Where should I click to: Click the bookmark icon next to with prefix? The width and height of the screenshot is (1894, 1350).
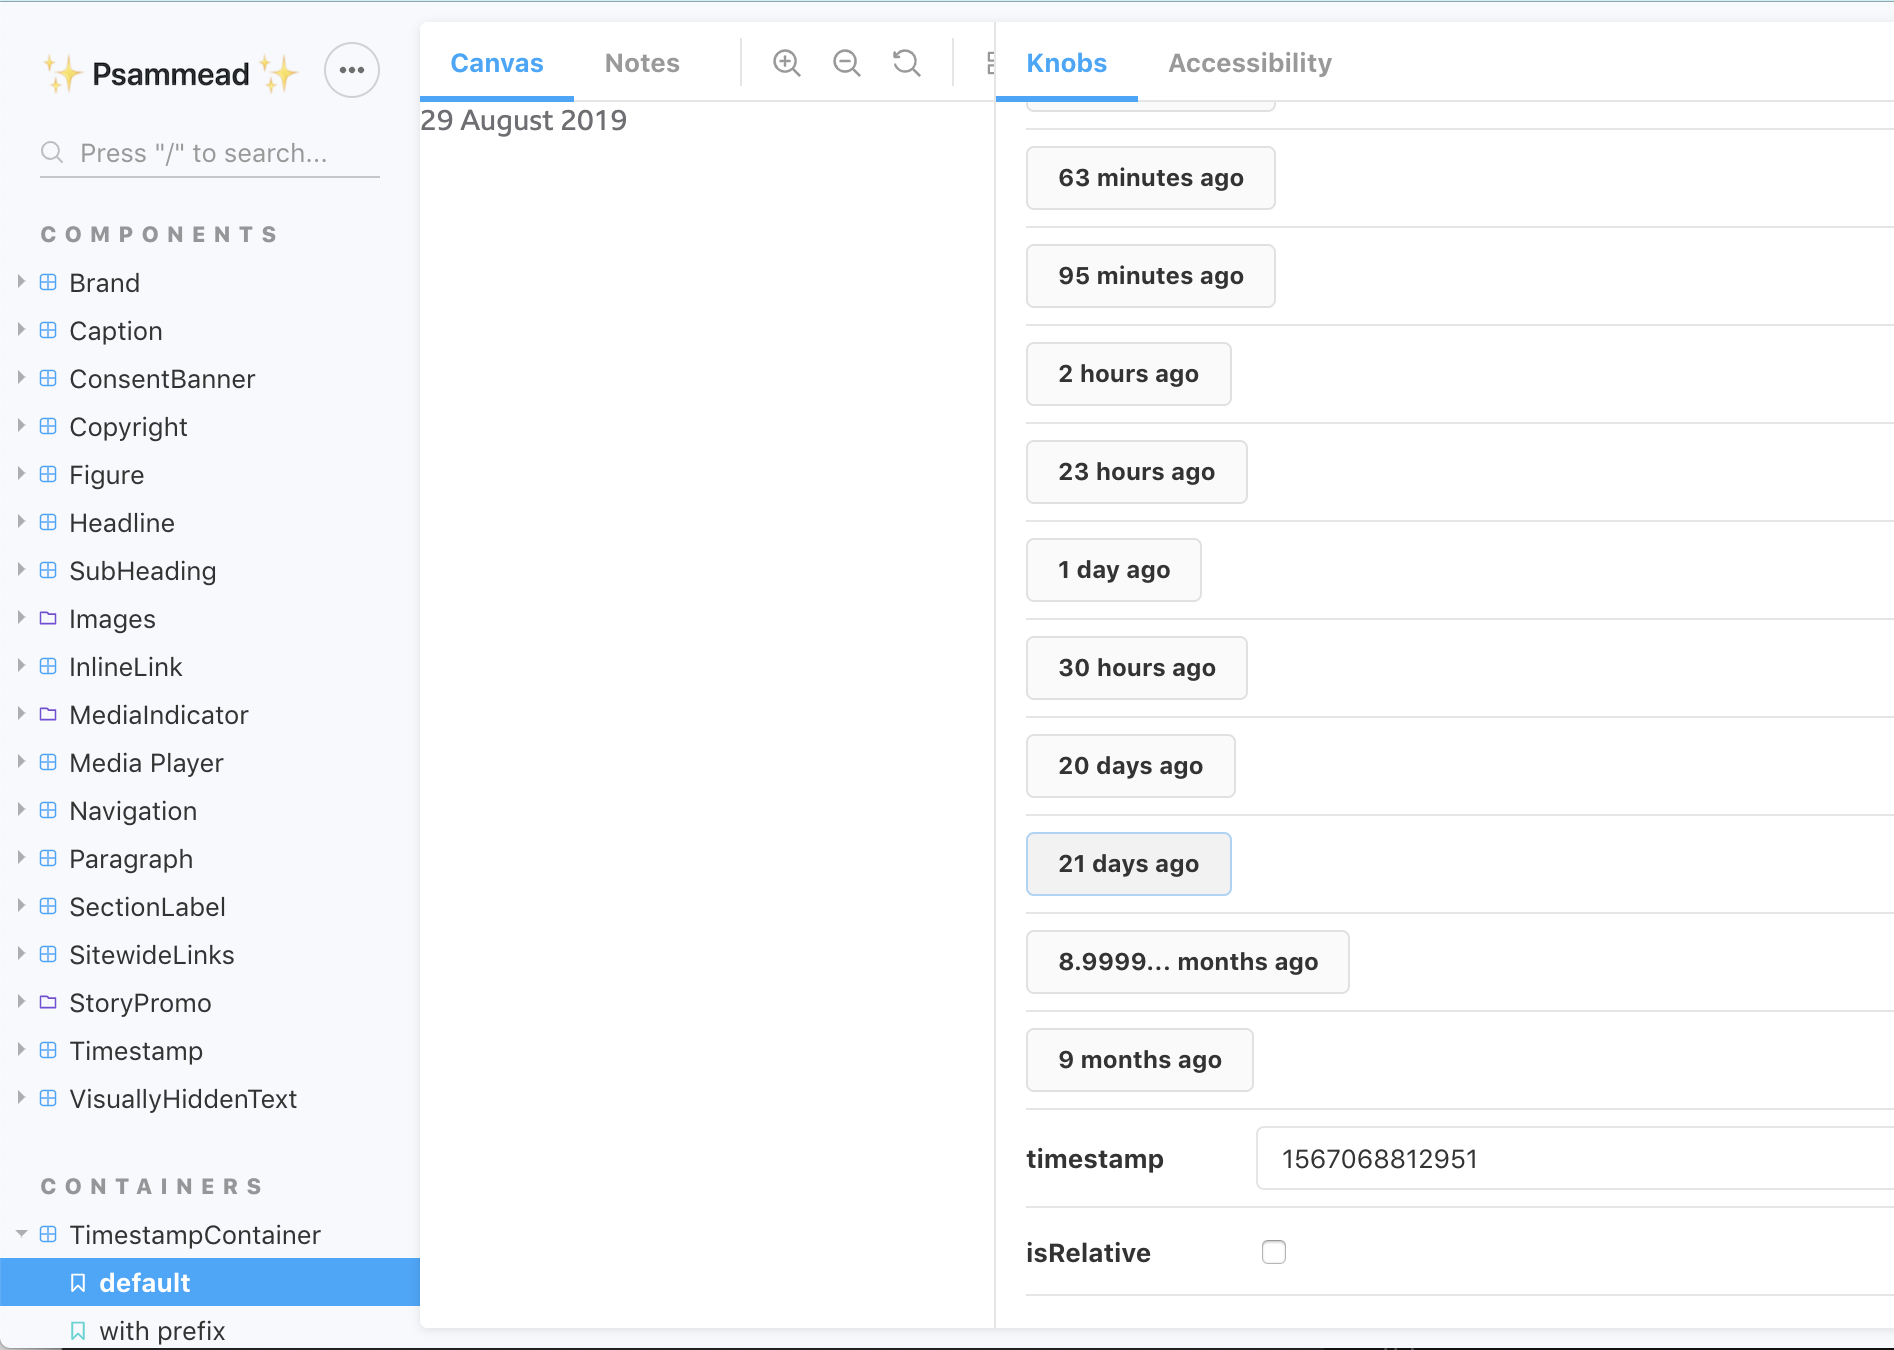[78, 1331]
